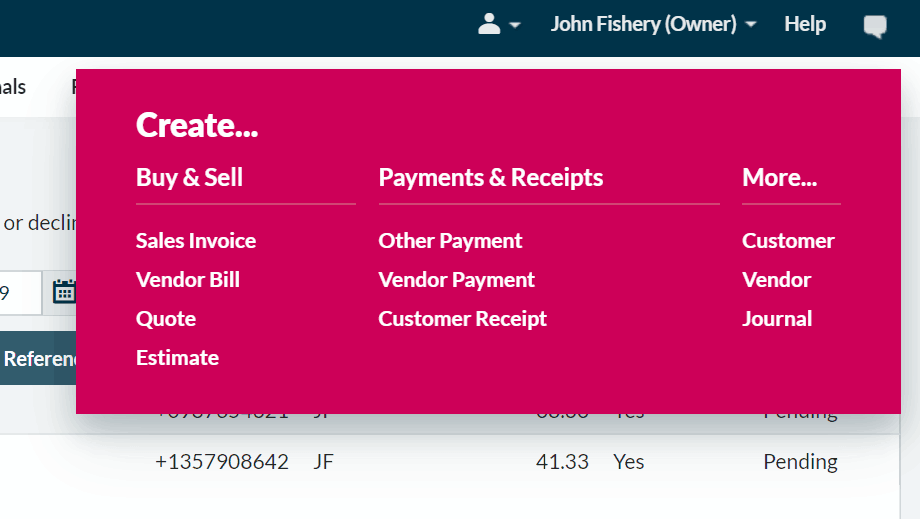Expand the arrow beside the user icon

click(x=515, y=25)
